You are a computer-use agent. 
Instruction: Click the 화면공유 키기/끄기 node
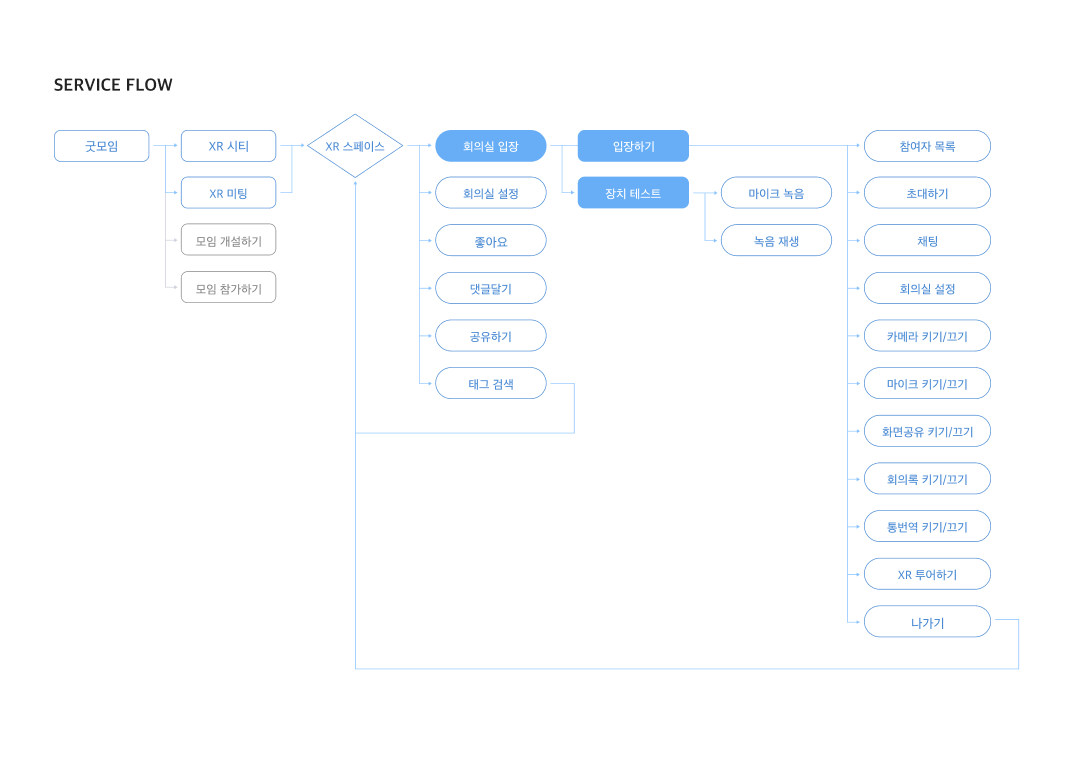coord(927,431)
